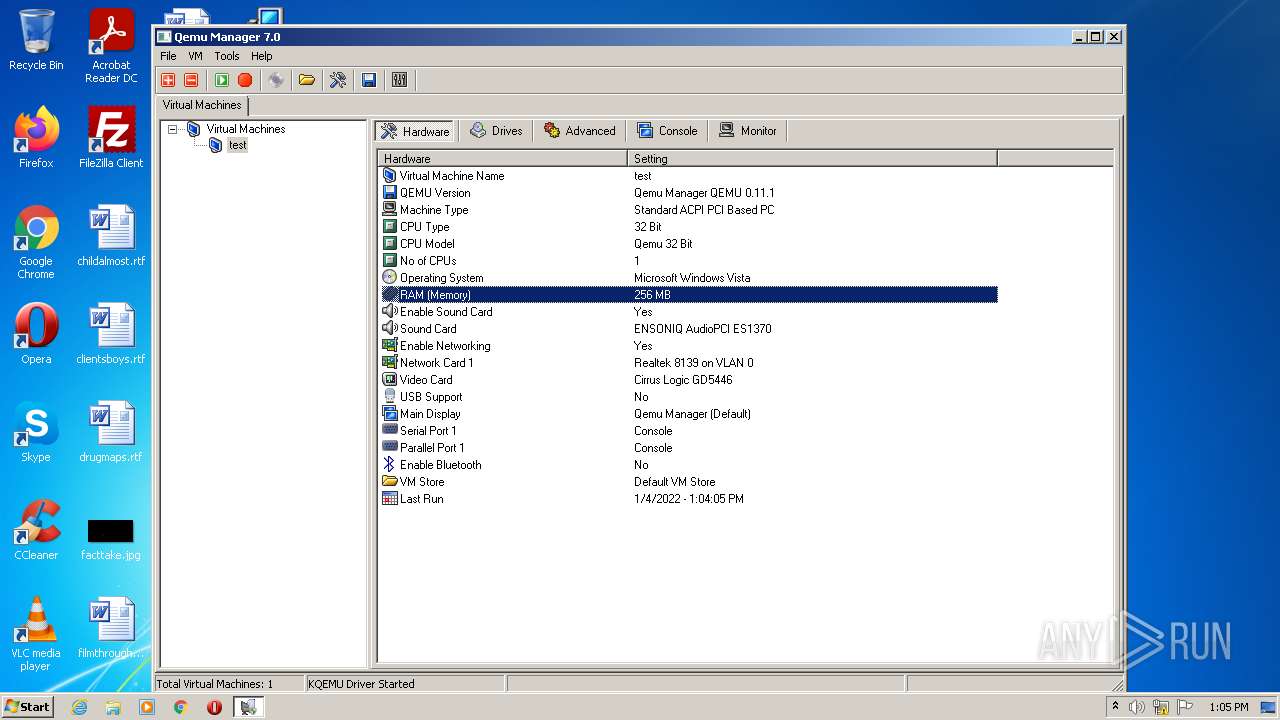Select the Operating System row
1280x720 pixels.
[x=689, y=278]
